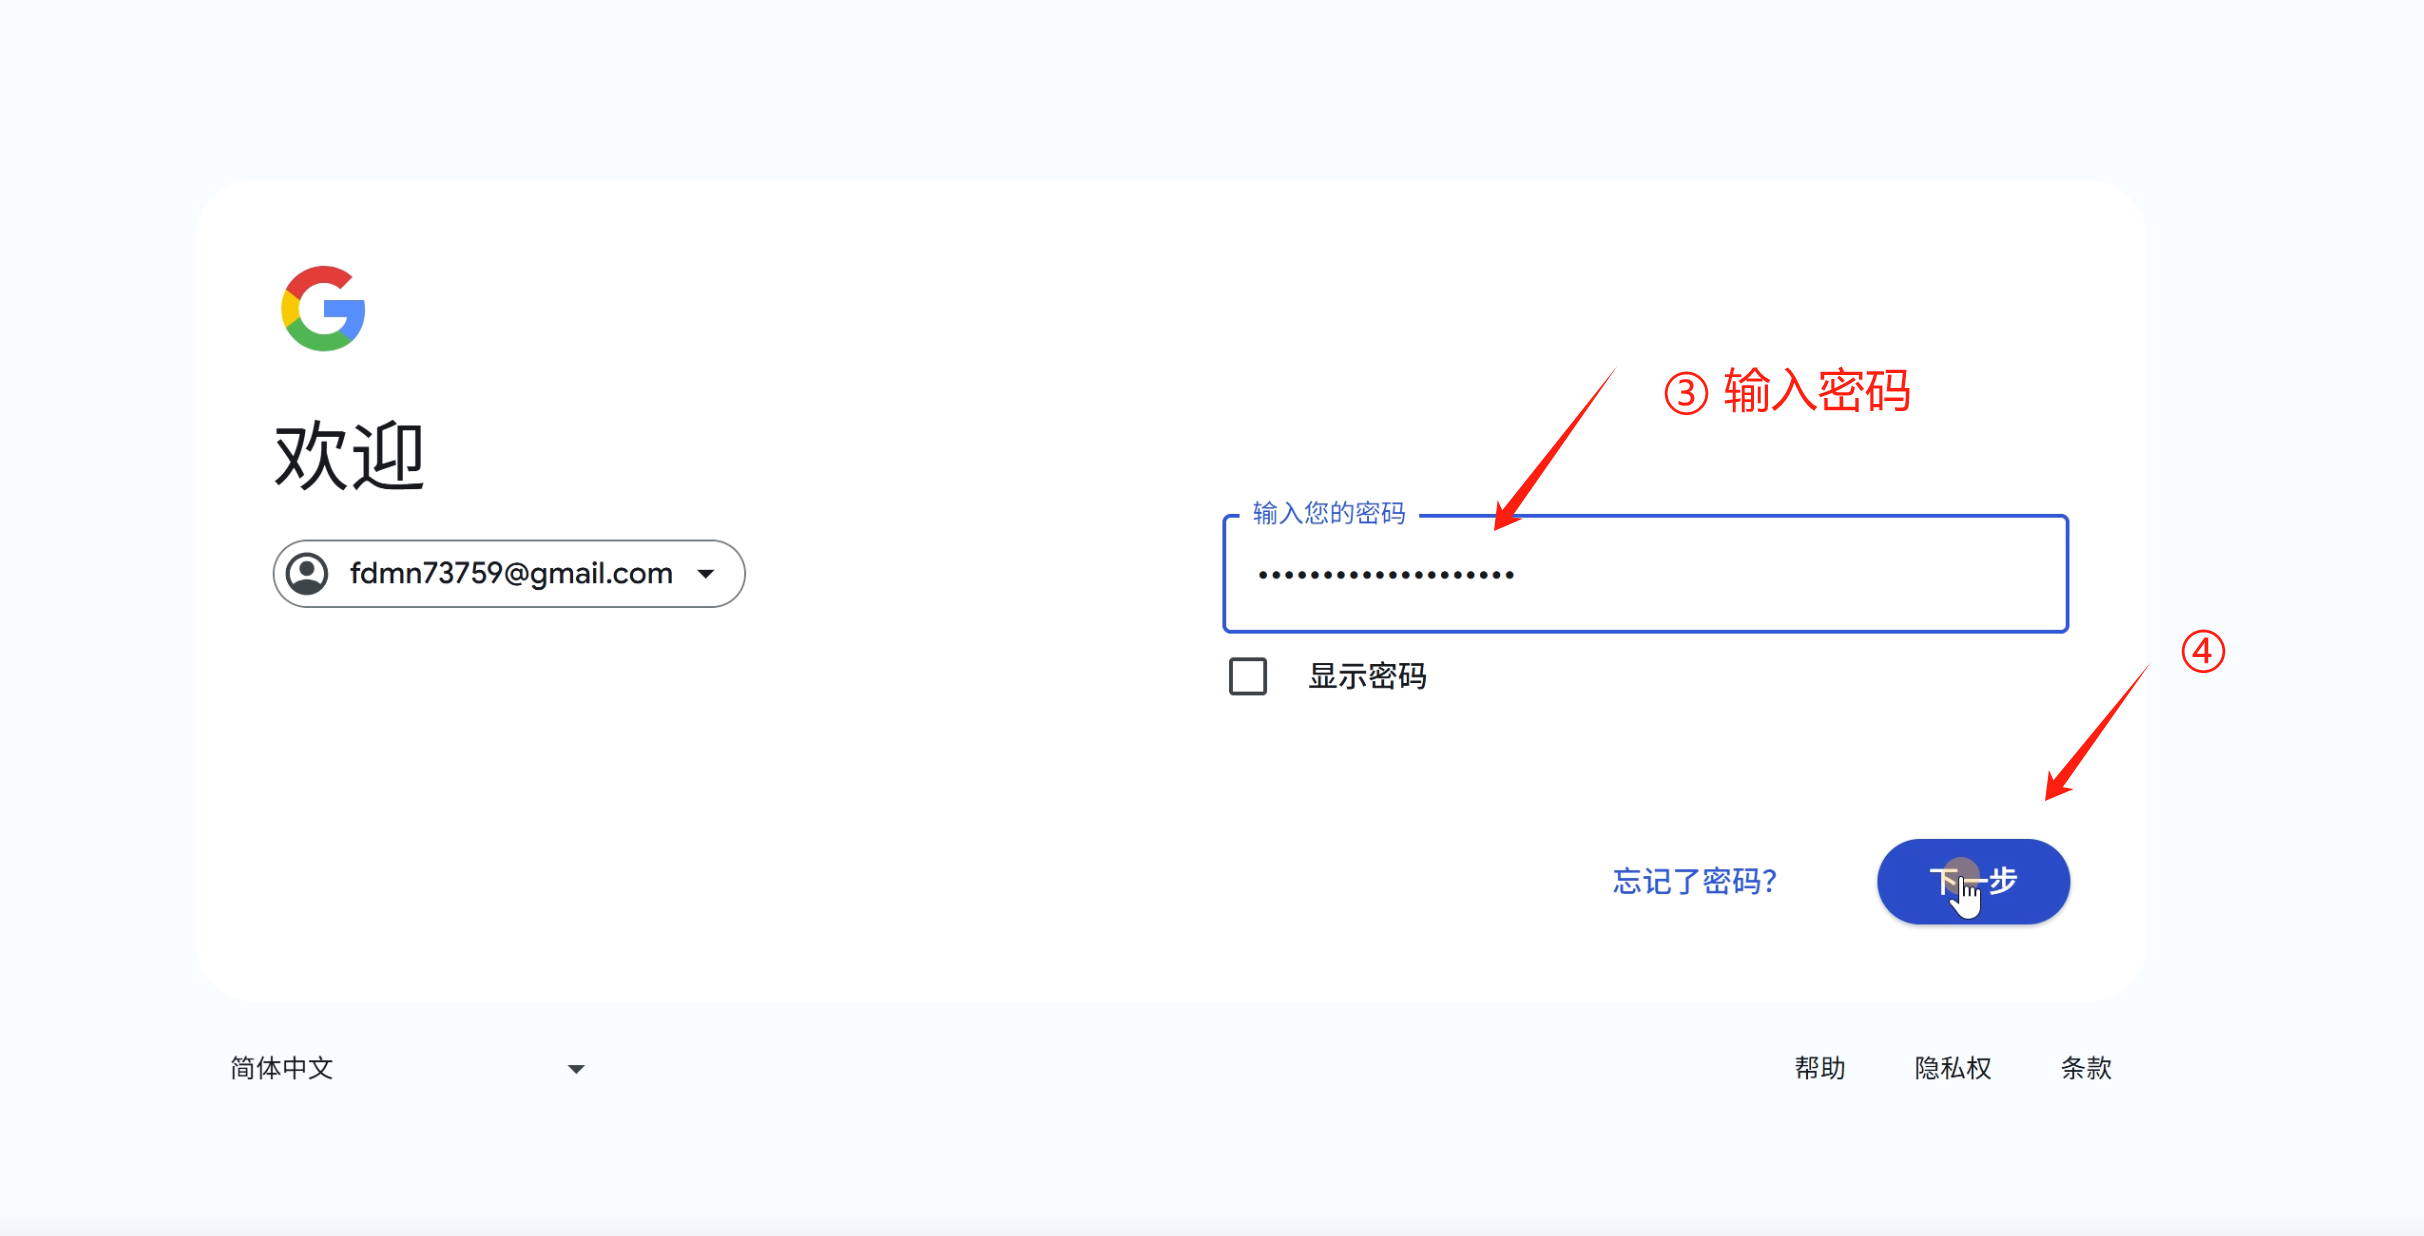Viewport: 2424px width, 1236px height.
Task: Open the 忘记了密码? link
Action: 1695,881
